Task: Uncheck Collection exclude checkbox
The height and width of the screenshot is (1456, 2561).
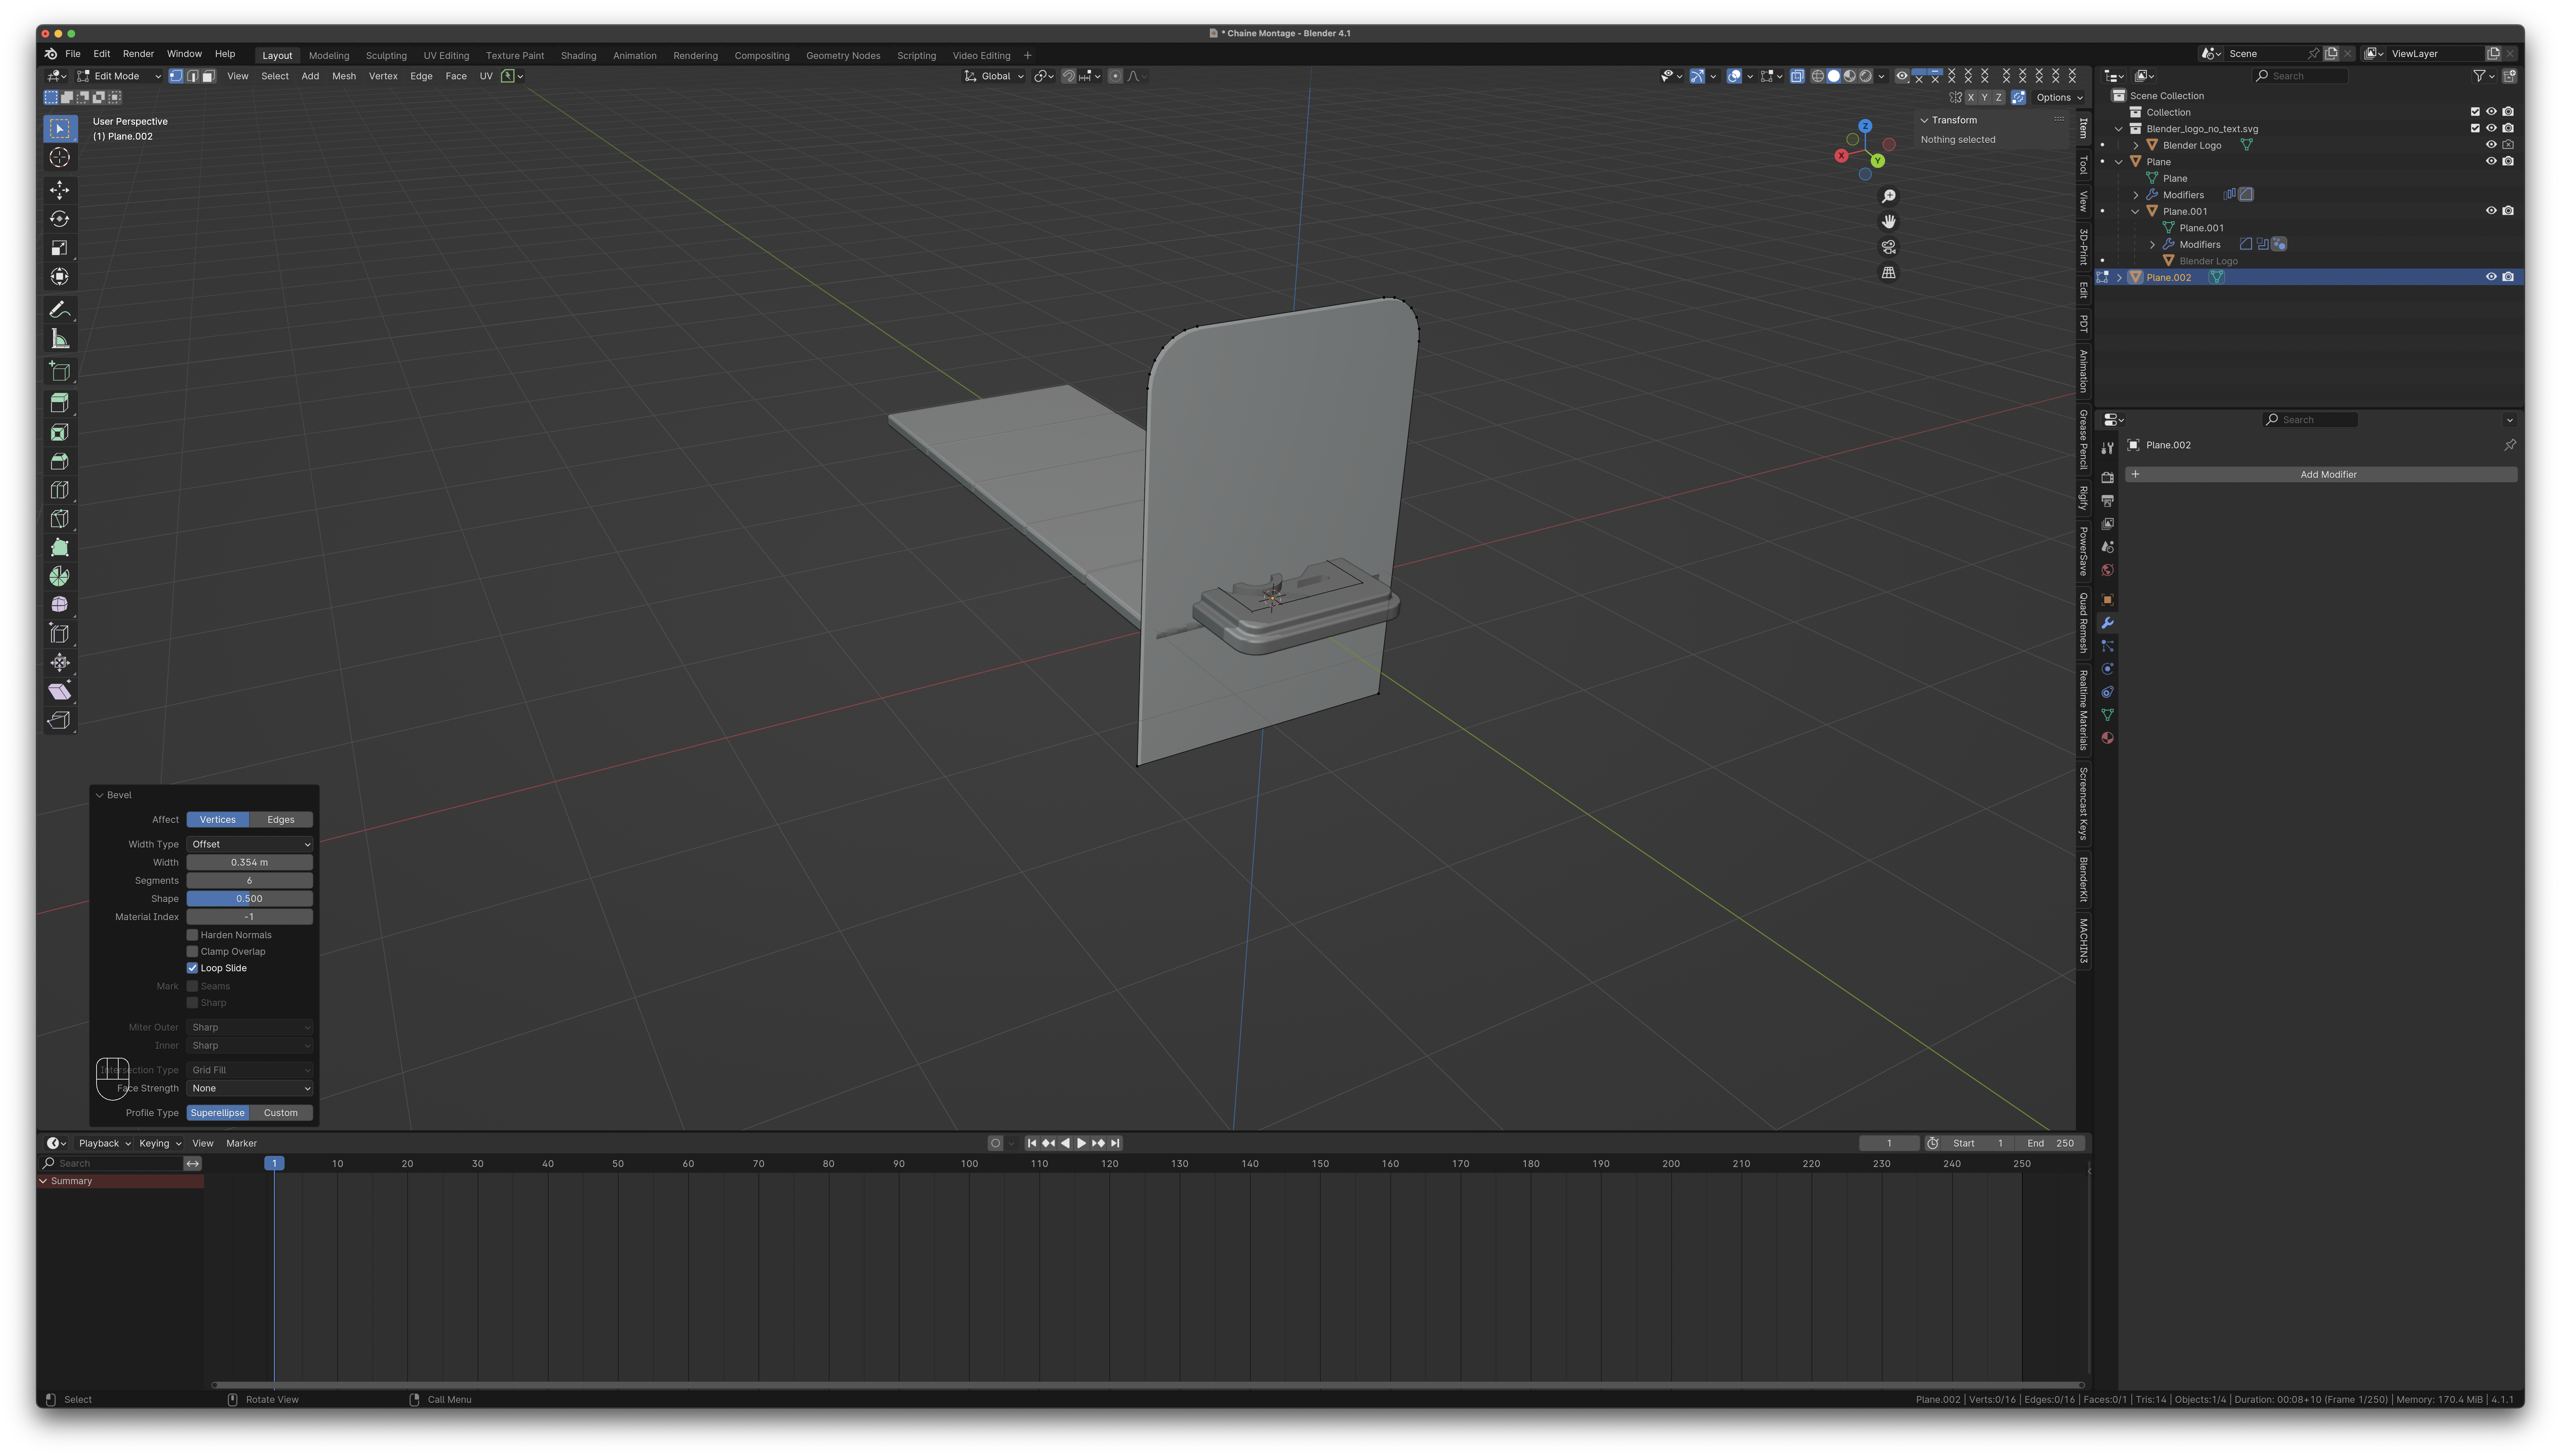Action: [x=2475, y=112]
